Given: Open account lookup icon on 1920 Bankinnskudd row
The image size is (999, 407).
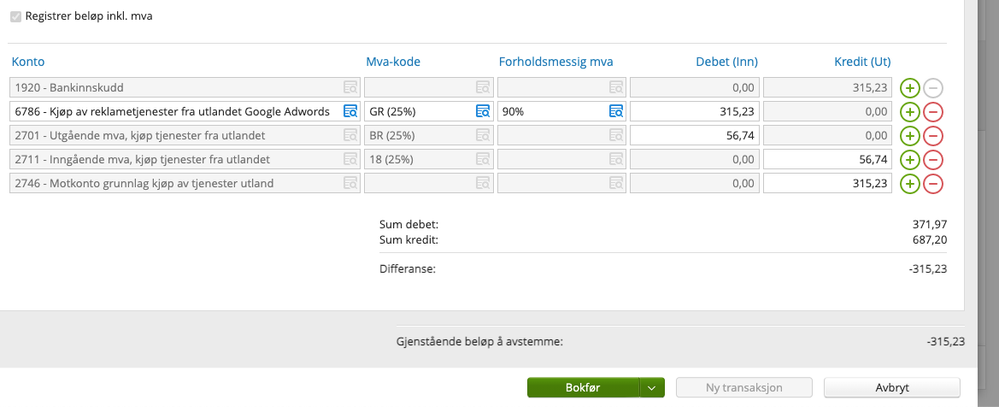Looking at the screenshot, I should tap(350, 87).
